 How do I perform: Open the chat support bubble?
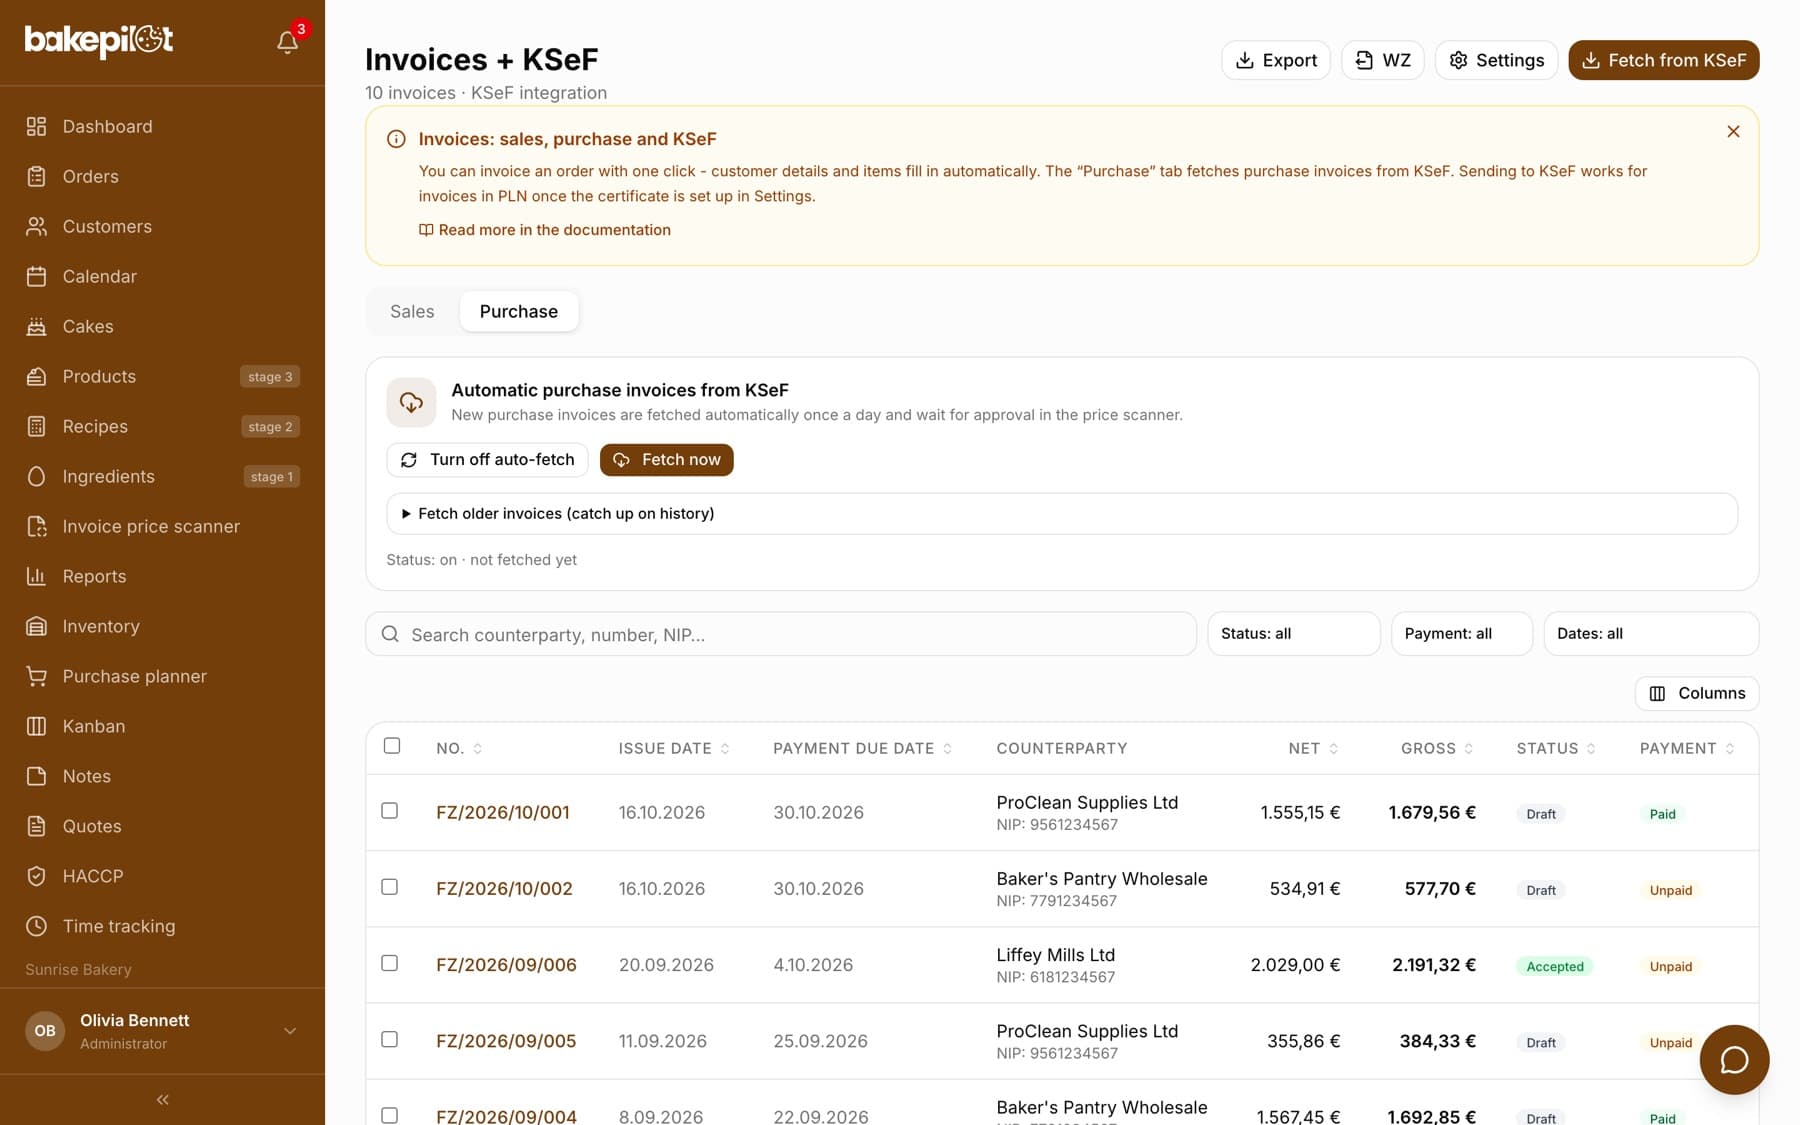1734,1059
